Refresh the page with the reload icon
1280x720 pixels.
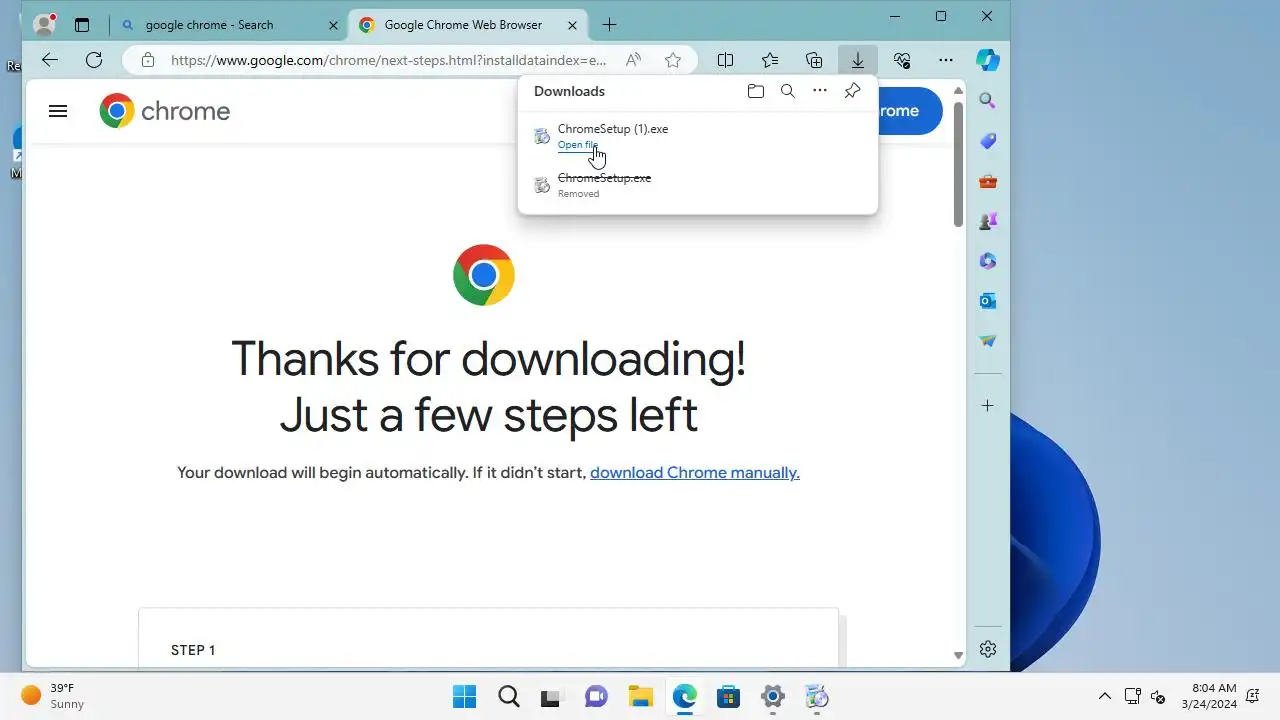click(94, 60)
